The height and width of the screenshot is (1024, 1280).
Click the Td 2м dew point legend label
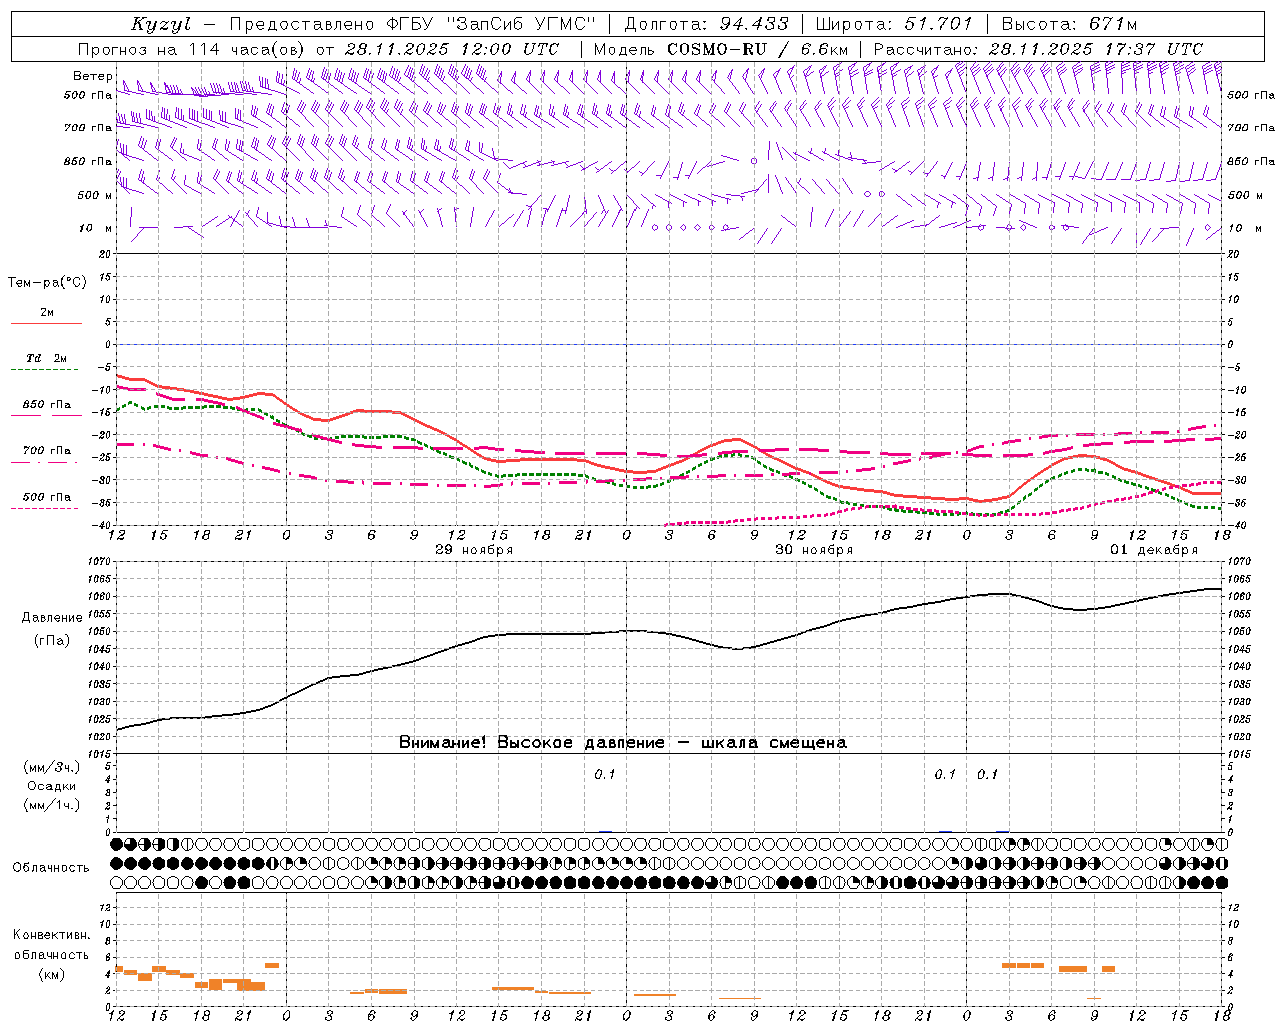(47, 358)
